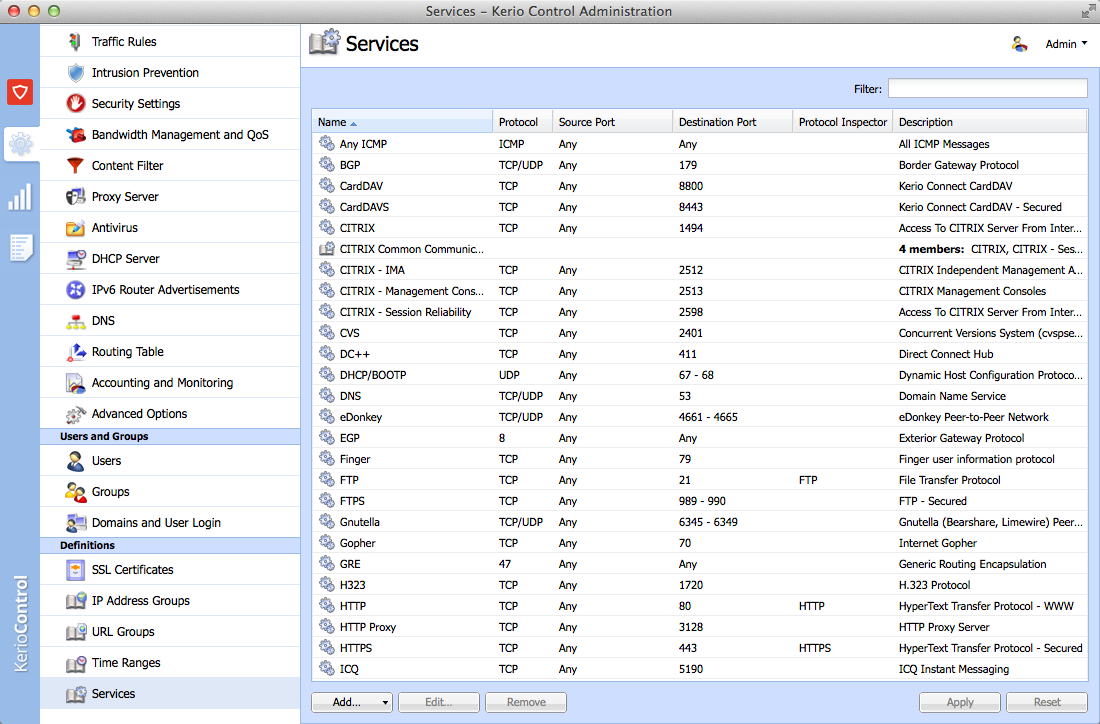Open Traffic Rules in the sidebar
1100x724 pixels.
pyautogui.click(x=170, y=41)
